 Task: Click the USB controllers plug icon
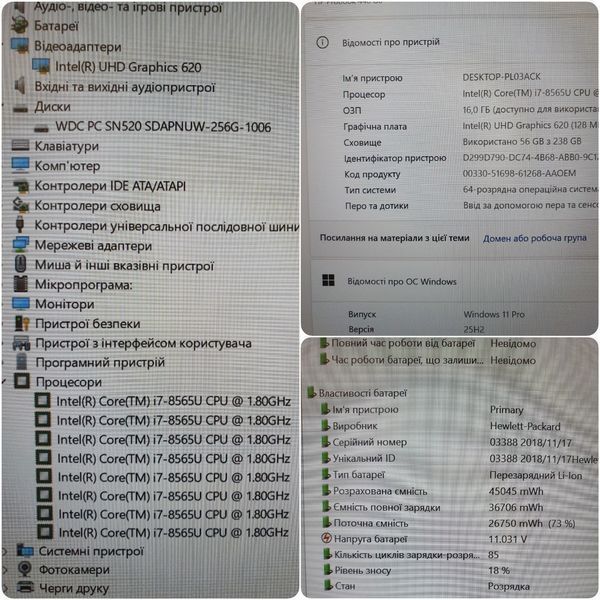[x=20, y=224]
